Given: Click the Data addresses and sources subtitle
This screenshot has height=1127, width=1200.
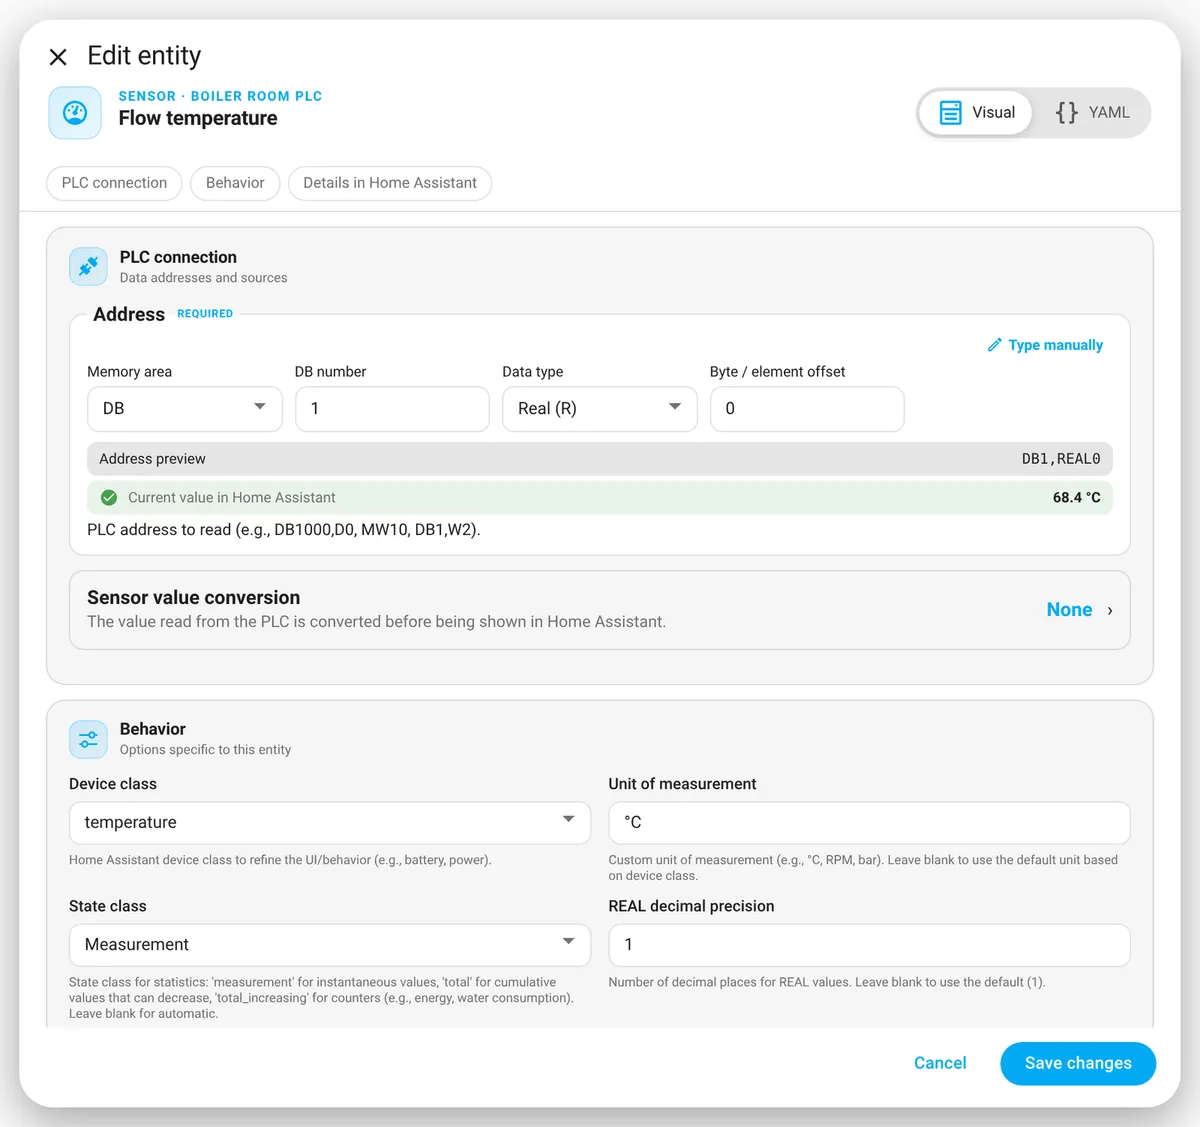Looking at the screenshot, I should 204,278.
